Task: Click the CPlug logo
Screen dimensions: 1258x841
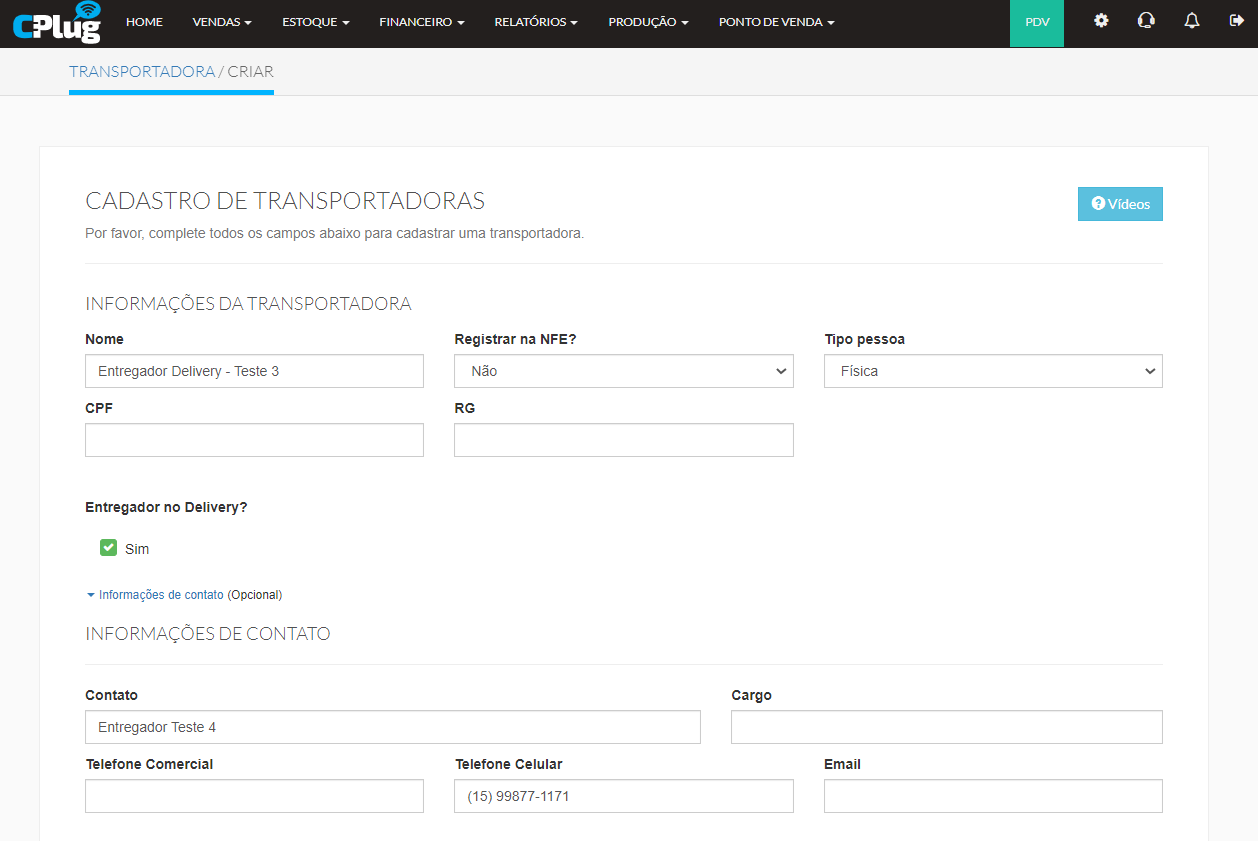Action: coord(57,23)
